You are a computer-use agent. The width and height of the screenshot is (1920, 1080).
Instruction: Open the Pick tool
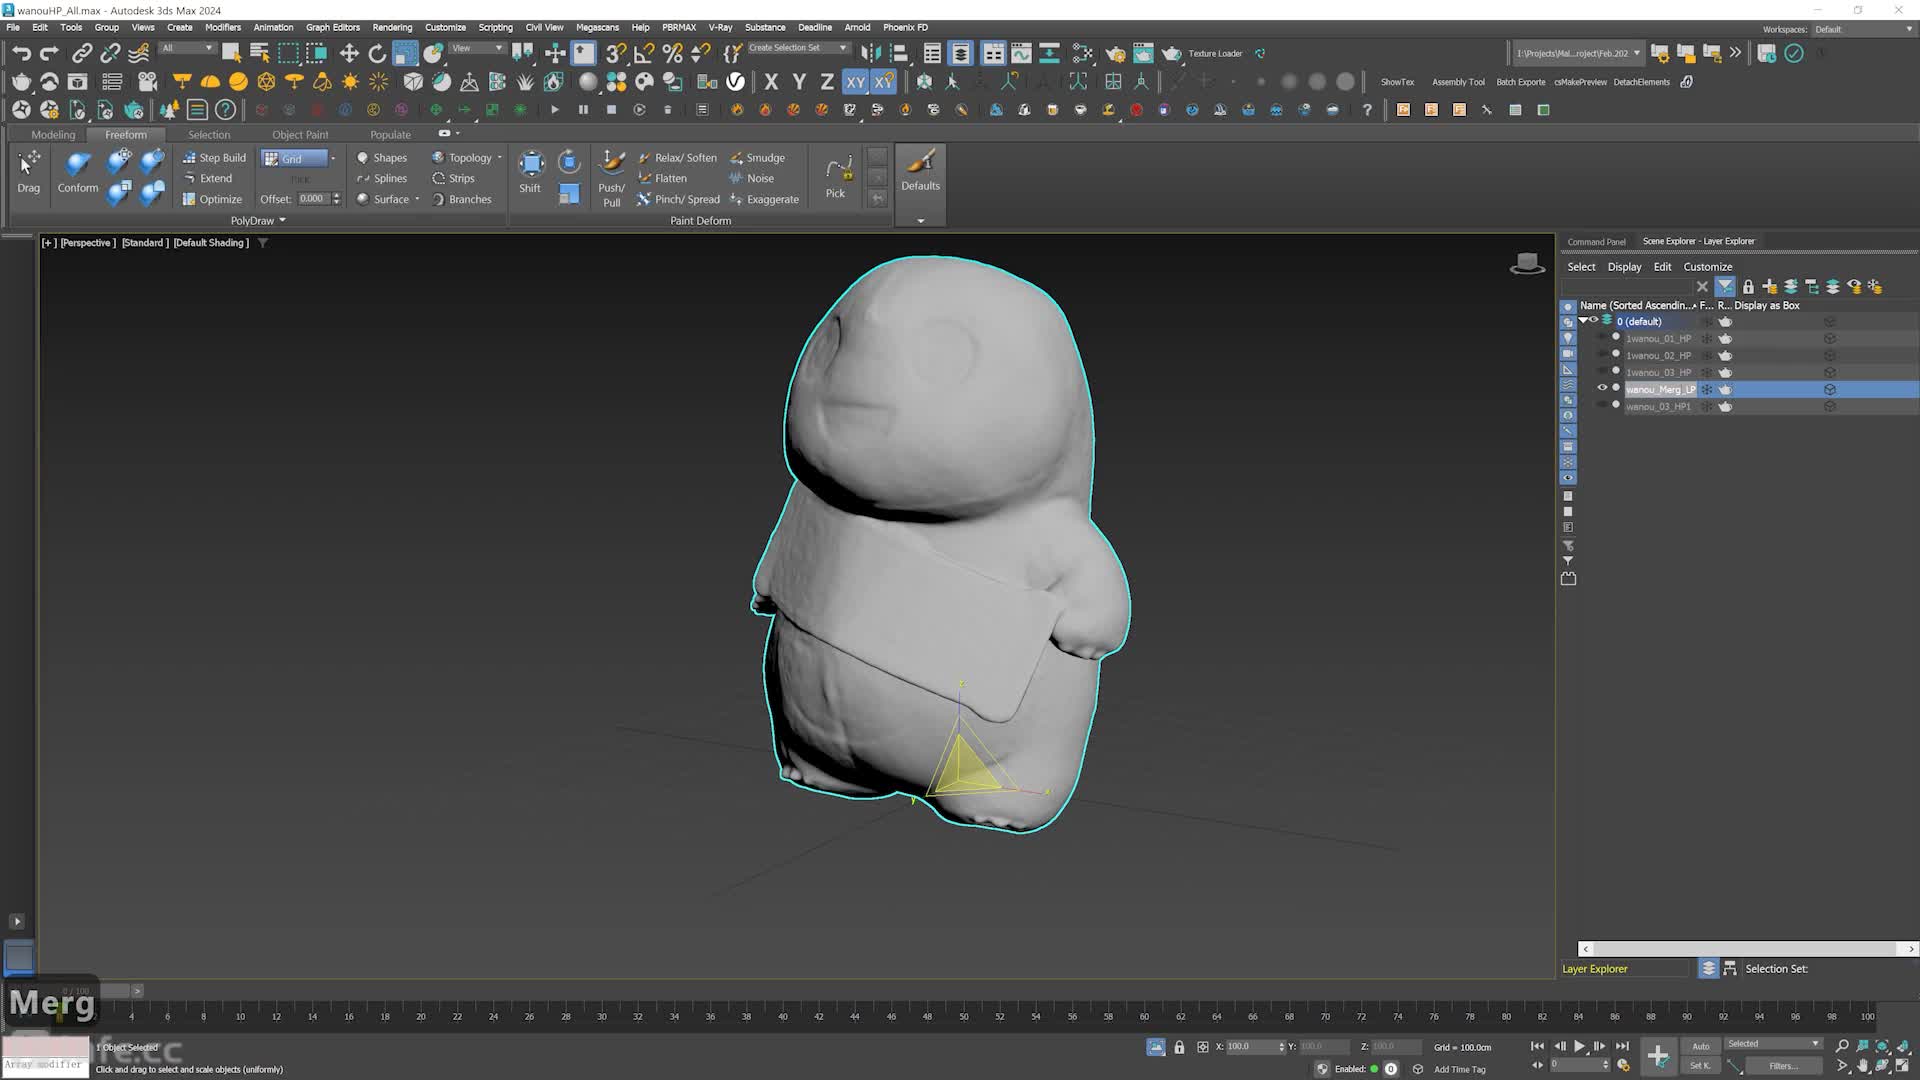pos(836,176)
